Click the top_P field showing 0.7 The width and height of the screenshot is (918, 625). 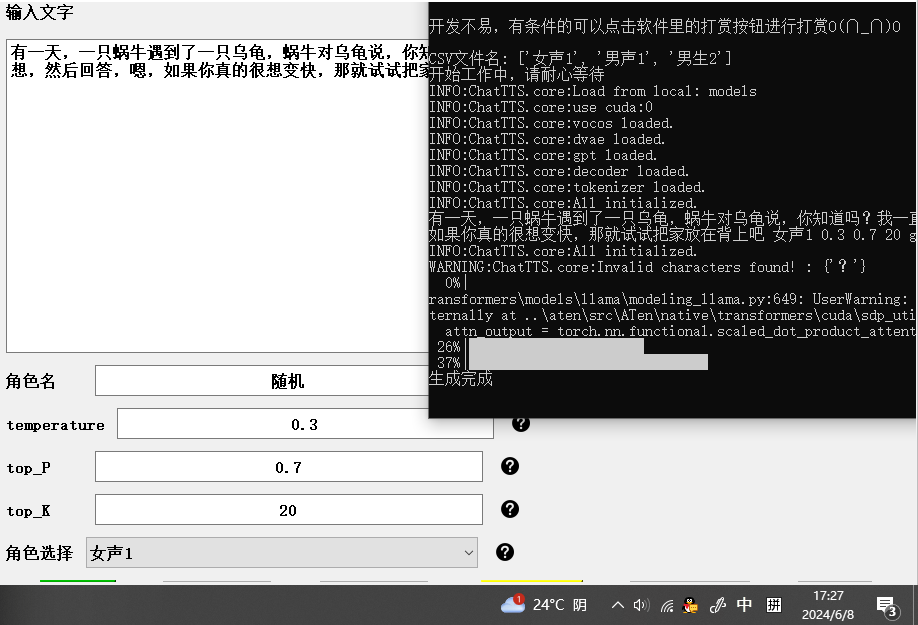pos(288,467)
